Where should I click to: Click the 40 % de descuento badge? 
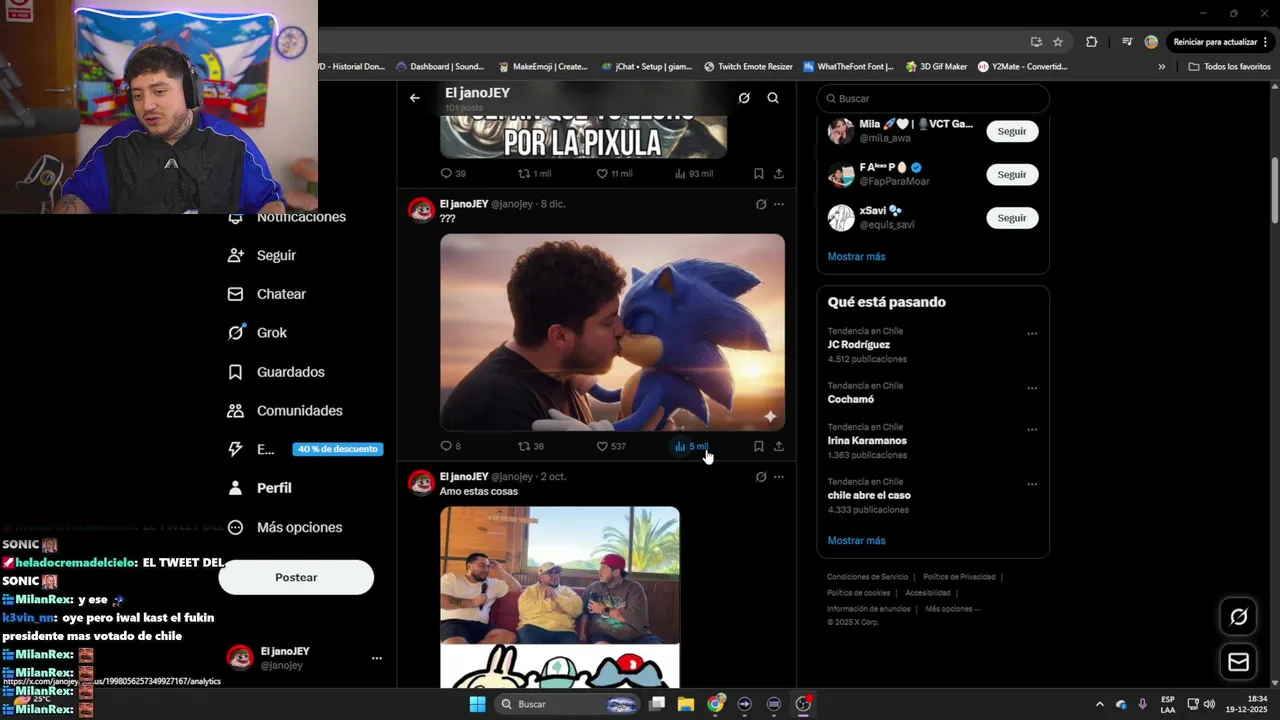pyautogui.click(x=337, y=449)
